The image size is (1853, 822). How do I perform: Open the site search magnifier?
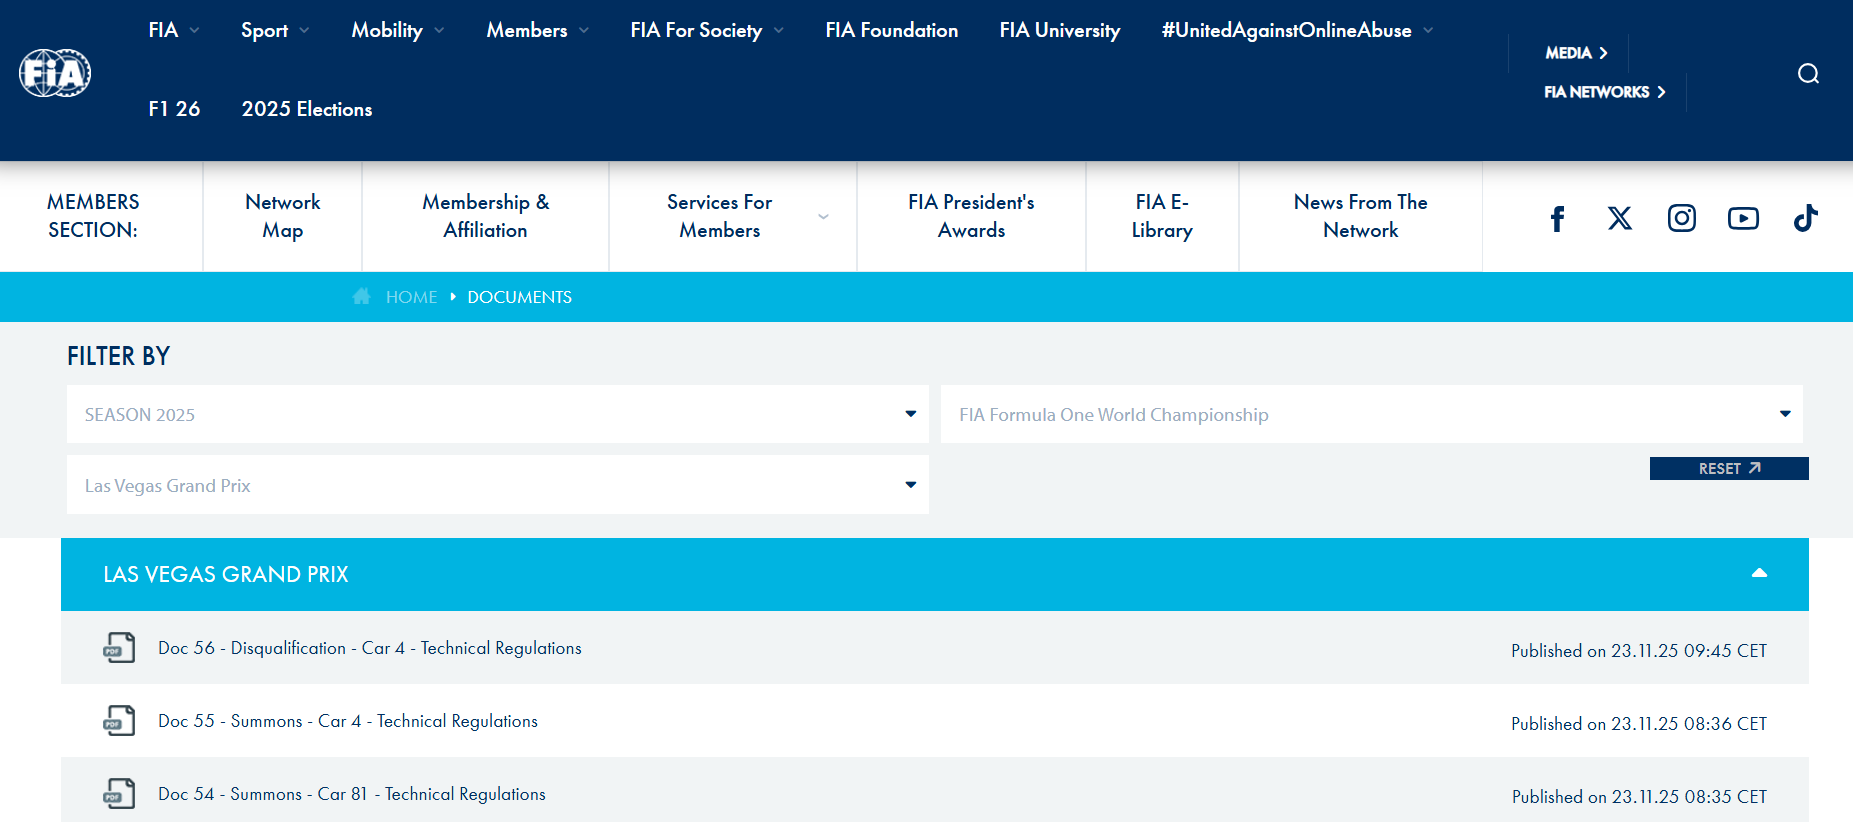point(1808,74)
